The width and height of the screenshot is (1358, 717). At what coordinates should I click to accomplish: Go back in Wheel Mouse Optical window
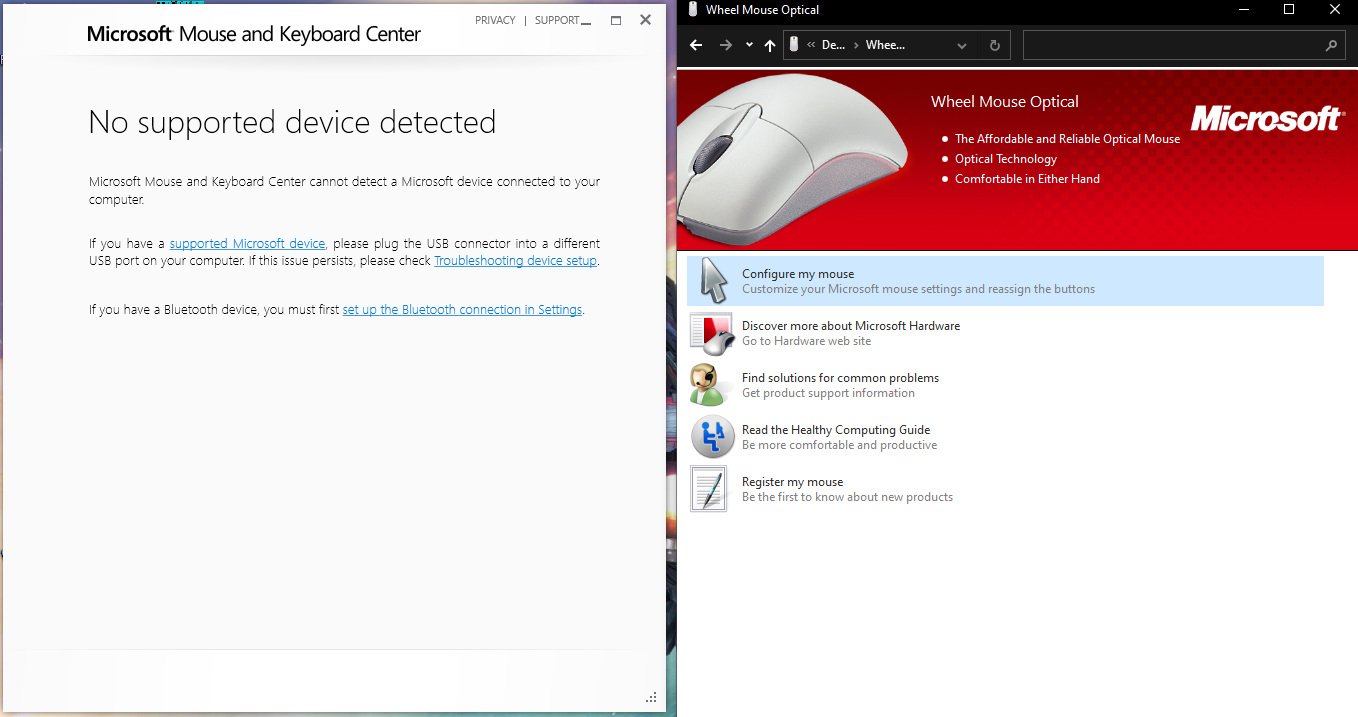697,45
